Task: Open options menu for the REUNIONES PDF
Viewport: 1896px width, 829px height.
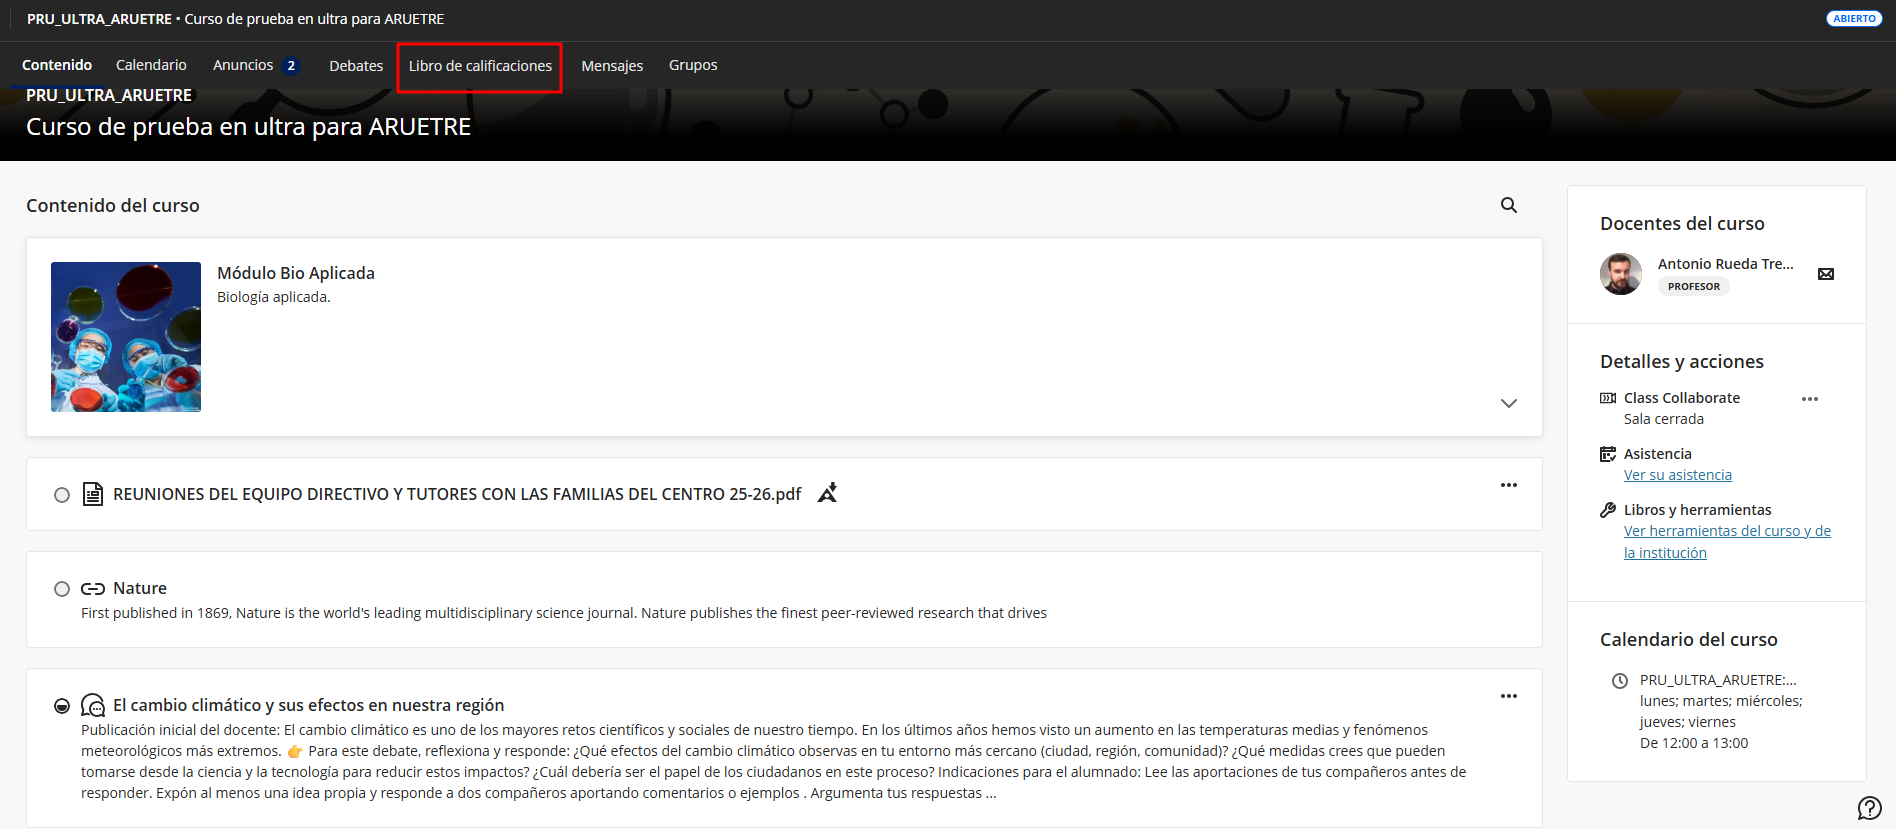Action: (x=1508, y=485)
